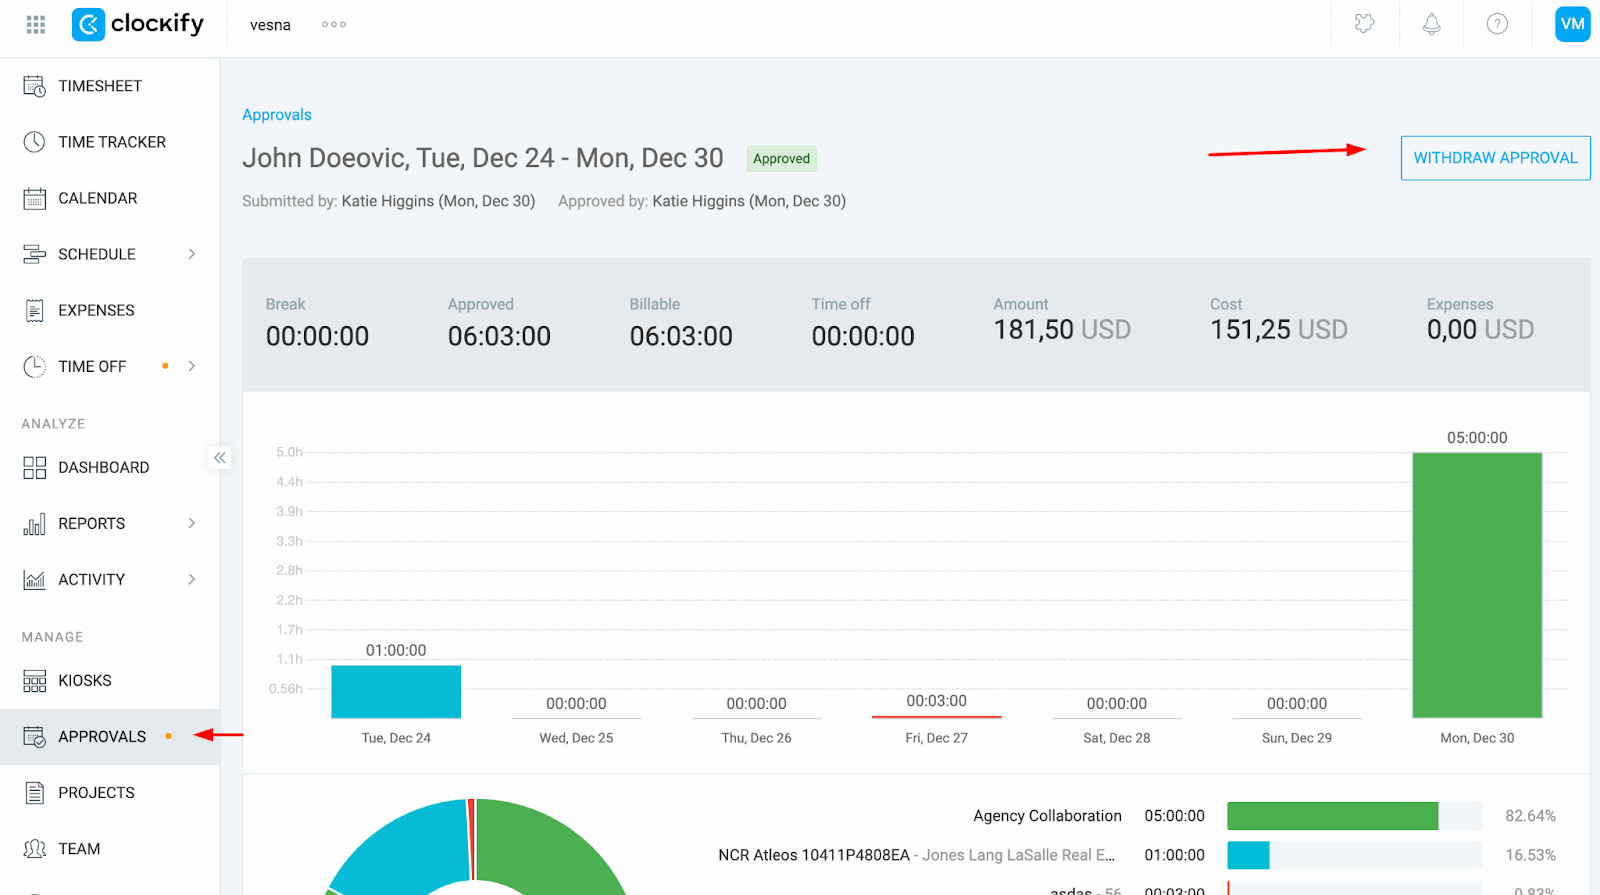Select the blue Tue, Dec 24 bar
This screenshot has width=1600, height=895.
pyautogui.click(x=396, y=692)
